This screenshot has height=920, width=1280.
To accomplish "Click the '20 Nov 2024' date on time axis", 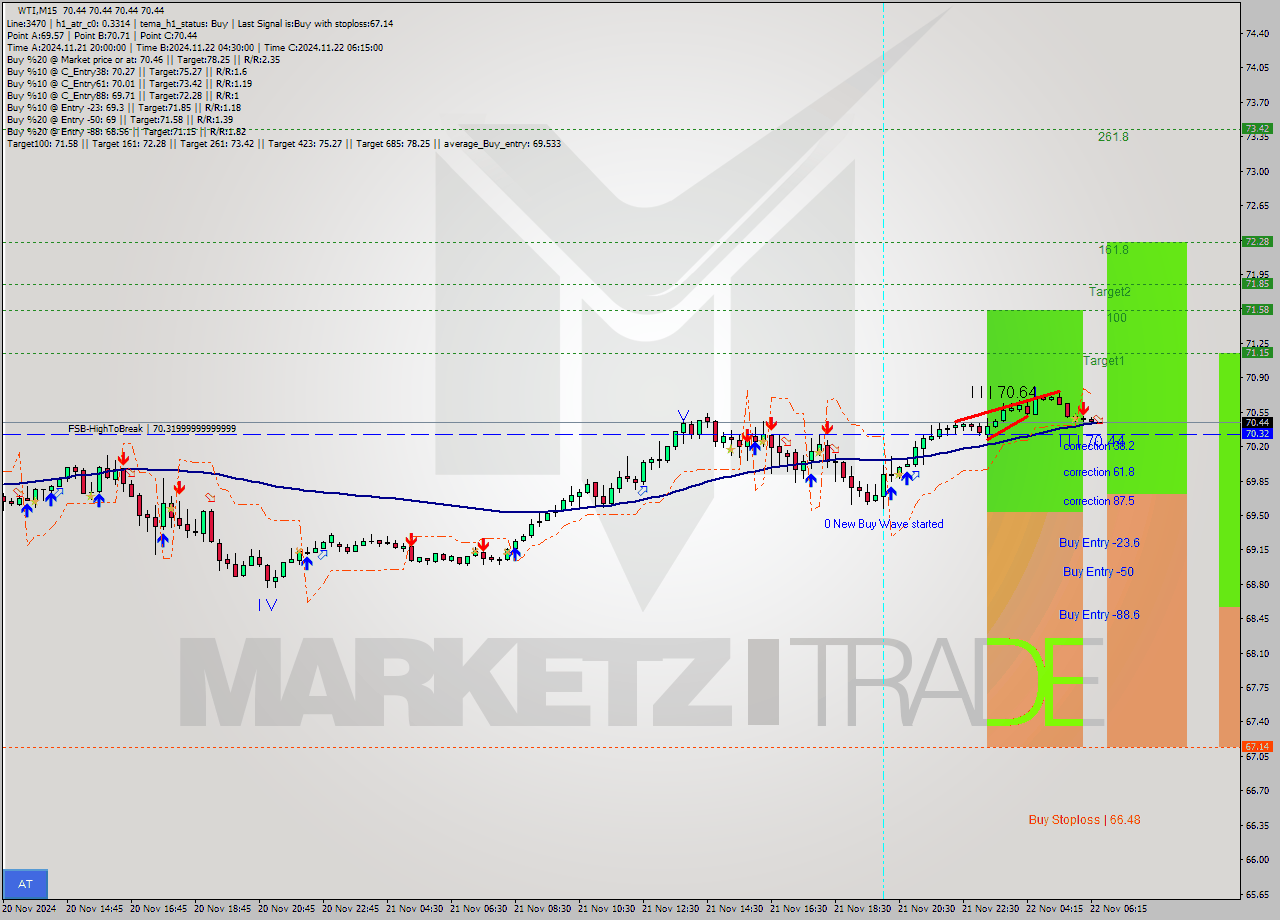I will [x=28, y=909].
